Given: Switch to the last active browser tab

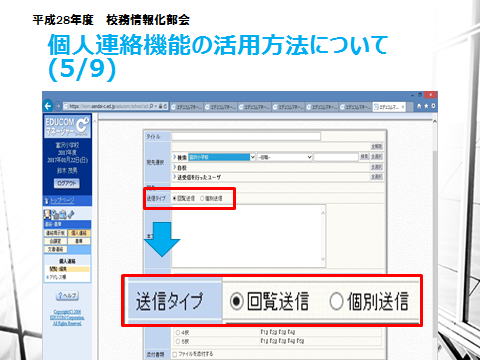Looking at the screenshot, I should [389, 107].
